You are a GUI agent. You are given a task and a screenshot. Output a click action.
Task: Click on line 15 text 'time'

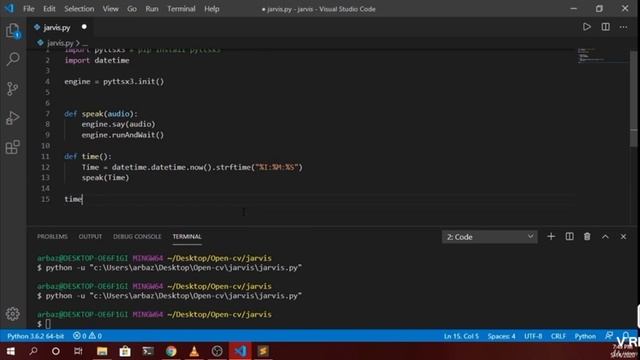pos(73,199)
